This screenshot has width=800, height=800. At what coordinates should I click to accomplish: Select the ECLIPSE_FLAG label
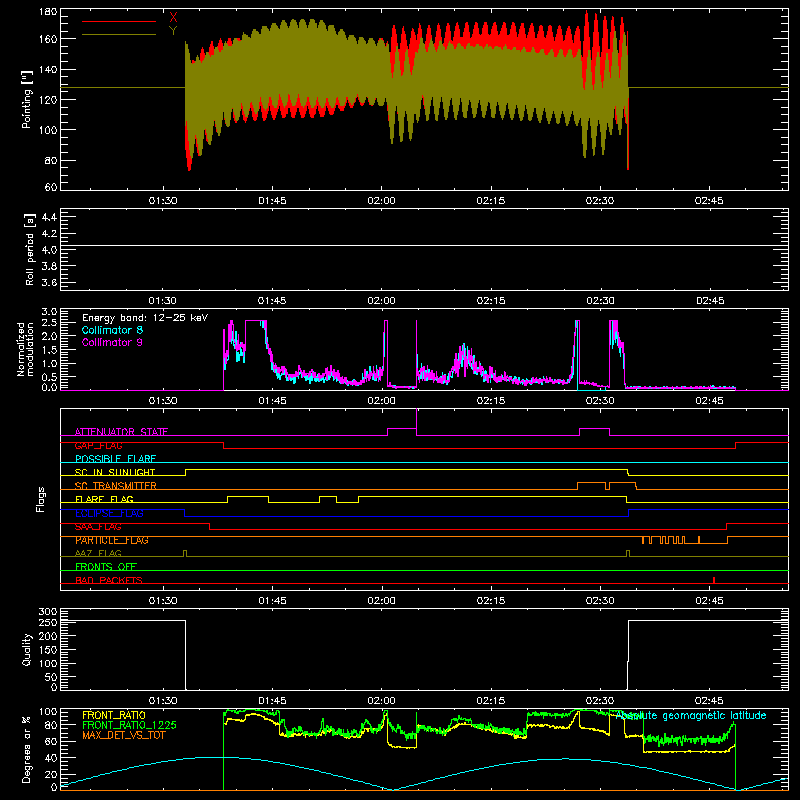point(109,513)
